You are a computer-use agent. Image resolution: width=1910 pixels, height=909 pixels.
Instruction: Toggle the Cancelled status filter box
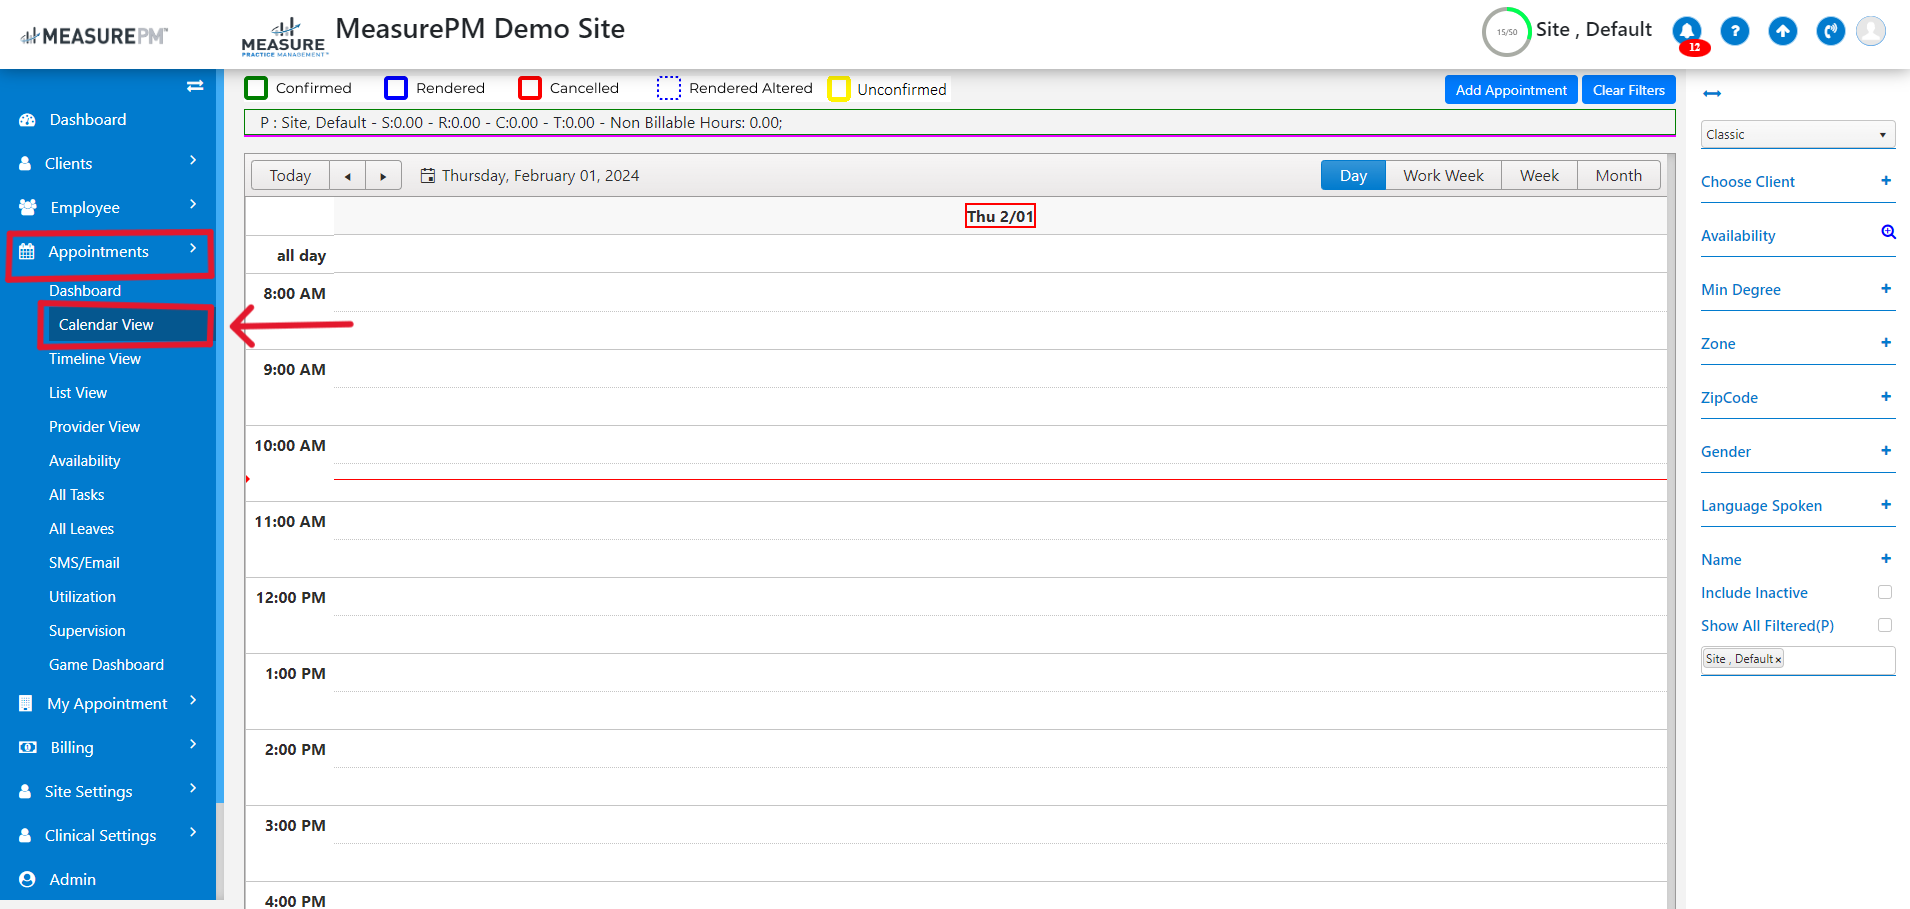coord(530,88)
